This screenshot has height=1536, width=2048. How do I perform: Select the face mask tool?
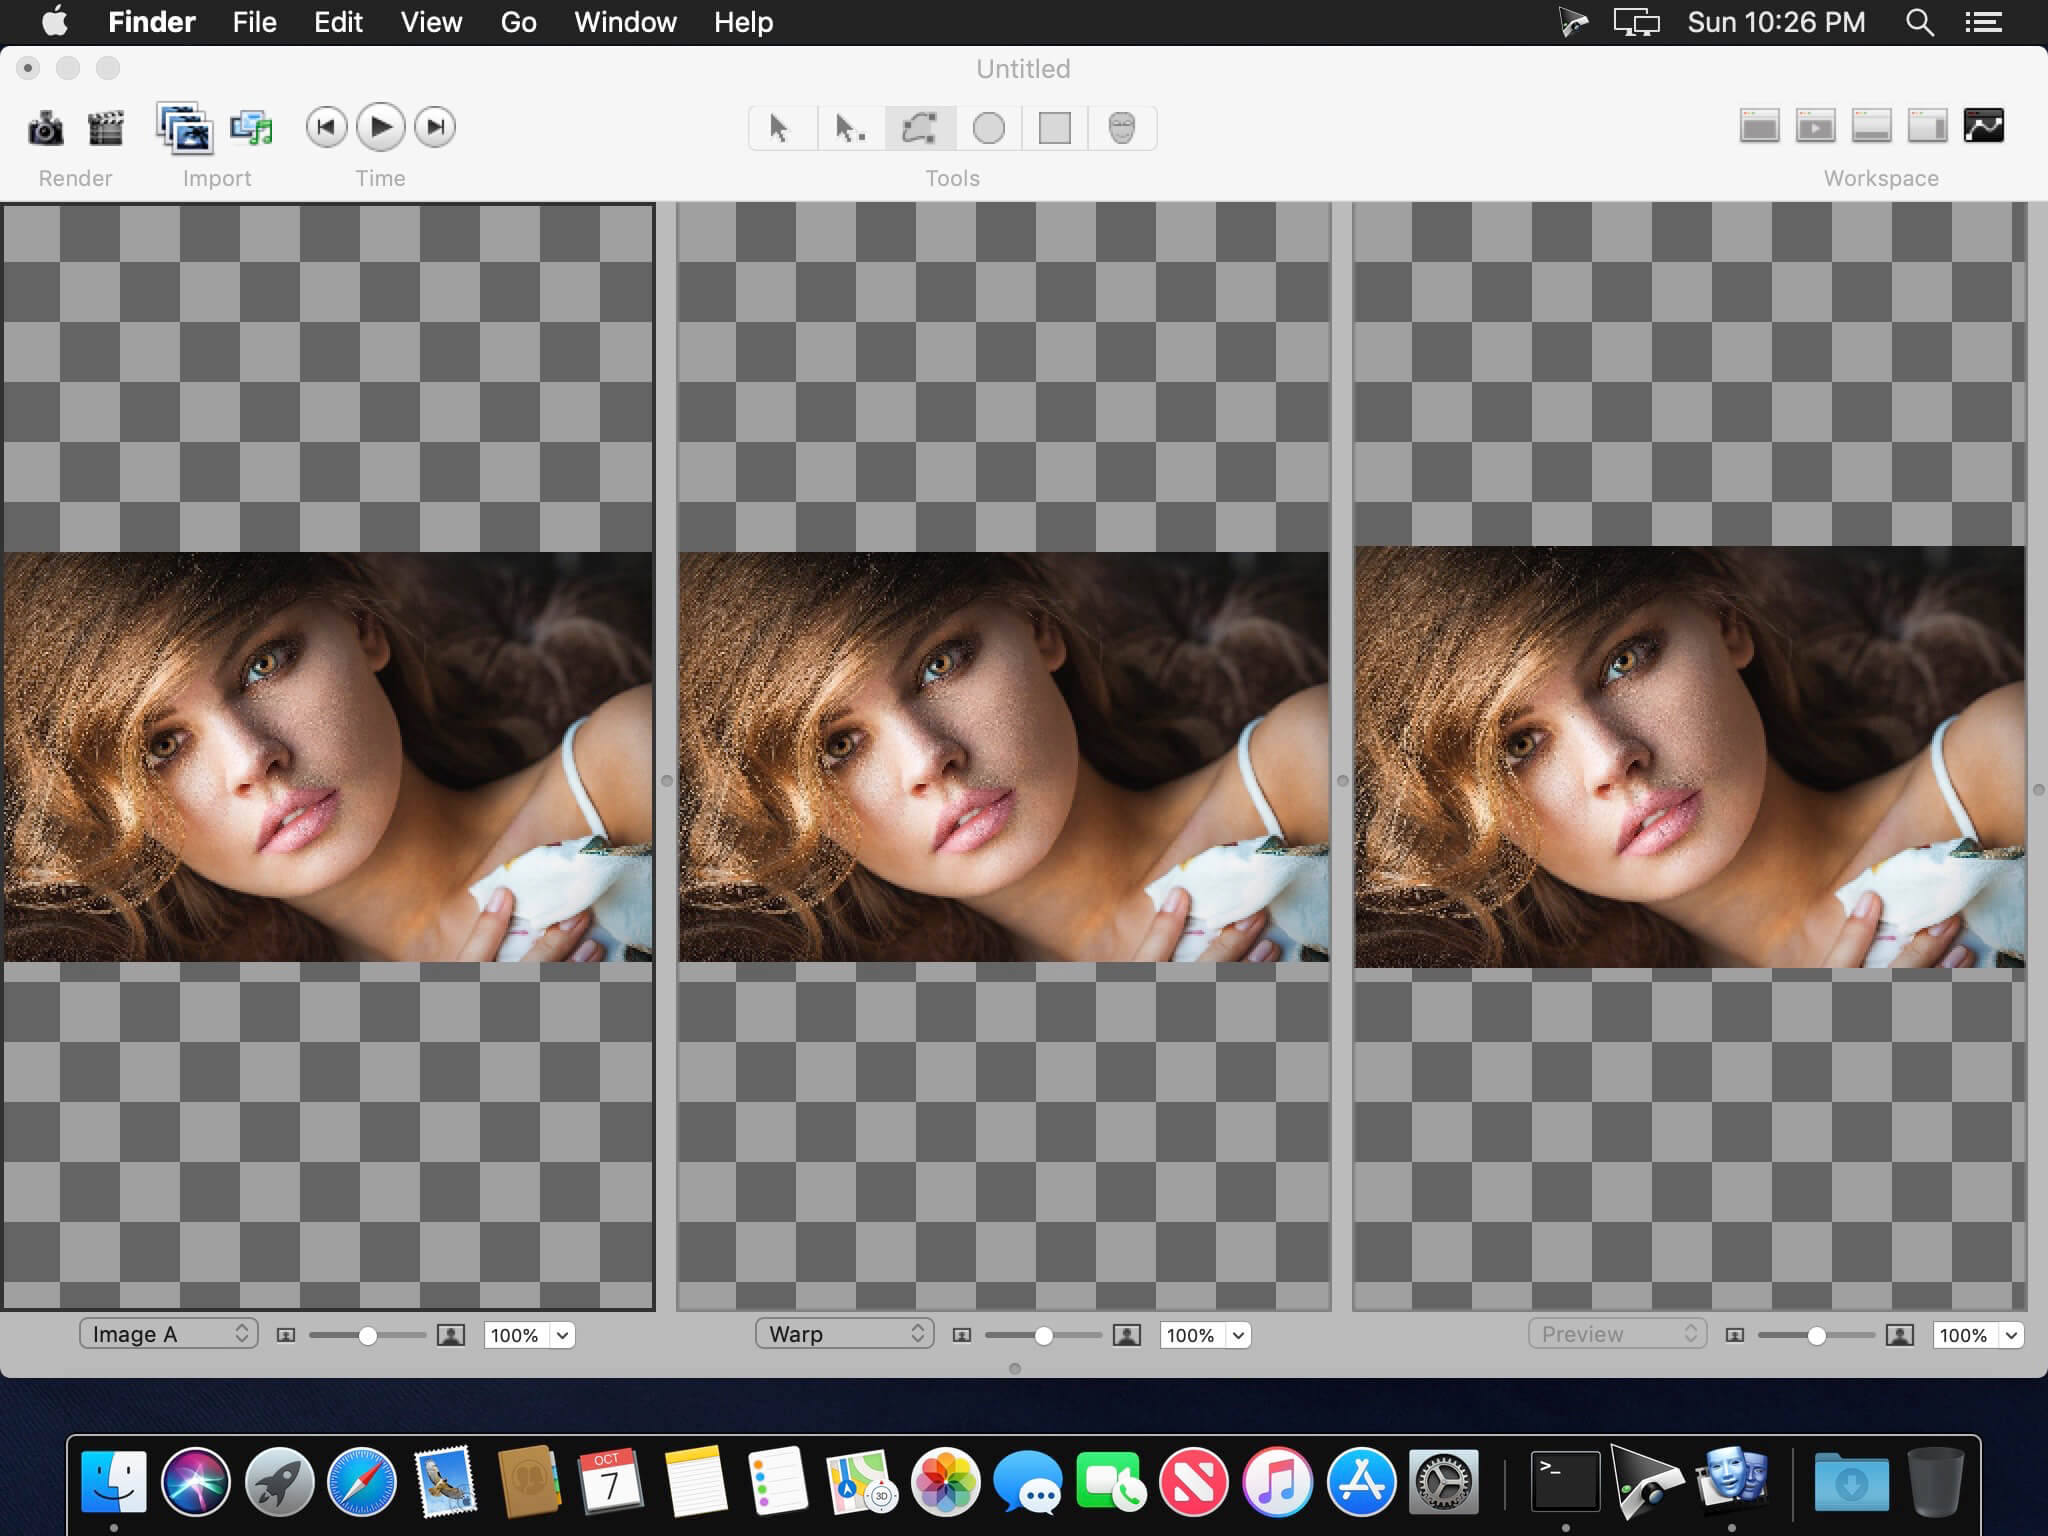[x=1122, y=128]
